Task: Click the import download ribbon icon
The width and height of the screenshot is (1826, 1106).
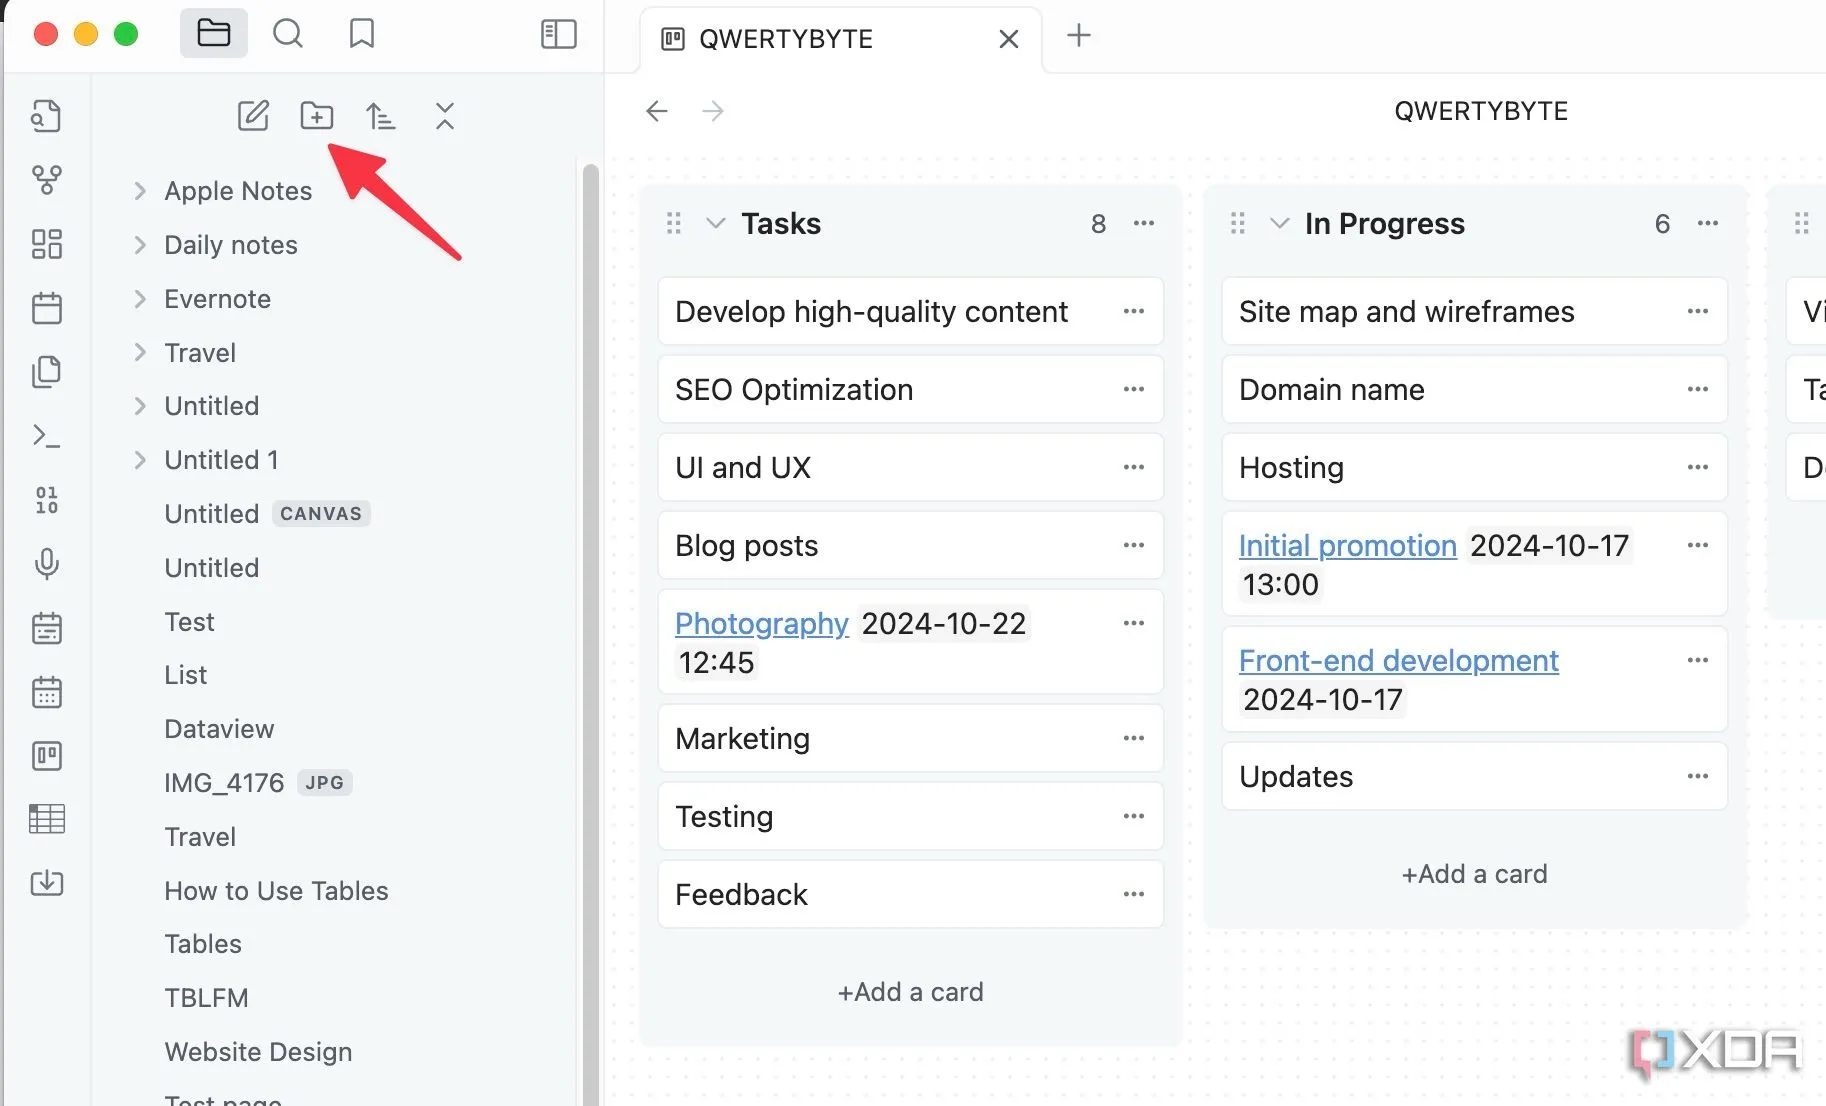Action: click(x=46, y=883)
